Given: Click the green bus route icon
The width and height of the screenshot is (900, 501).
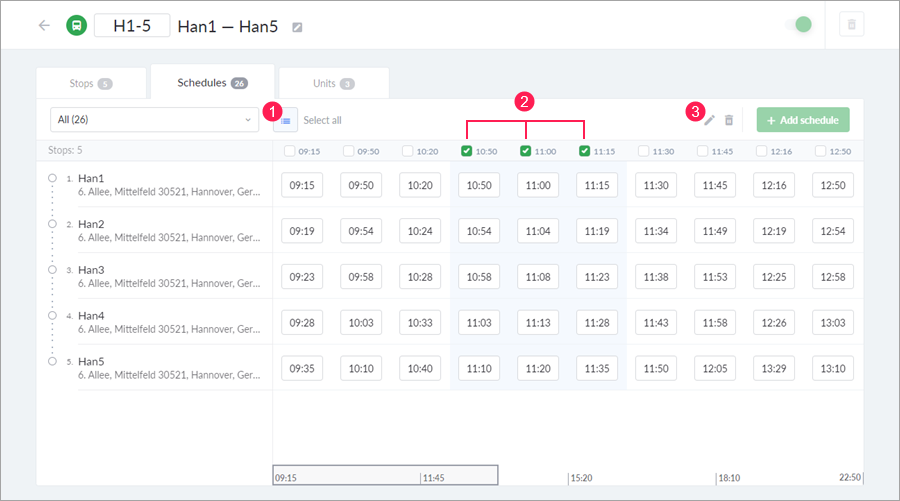Looking at the screenshot, I should coord(76,25).
